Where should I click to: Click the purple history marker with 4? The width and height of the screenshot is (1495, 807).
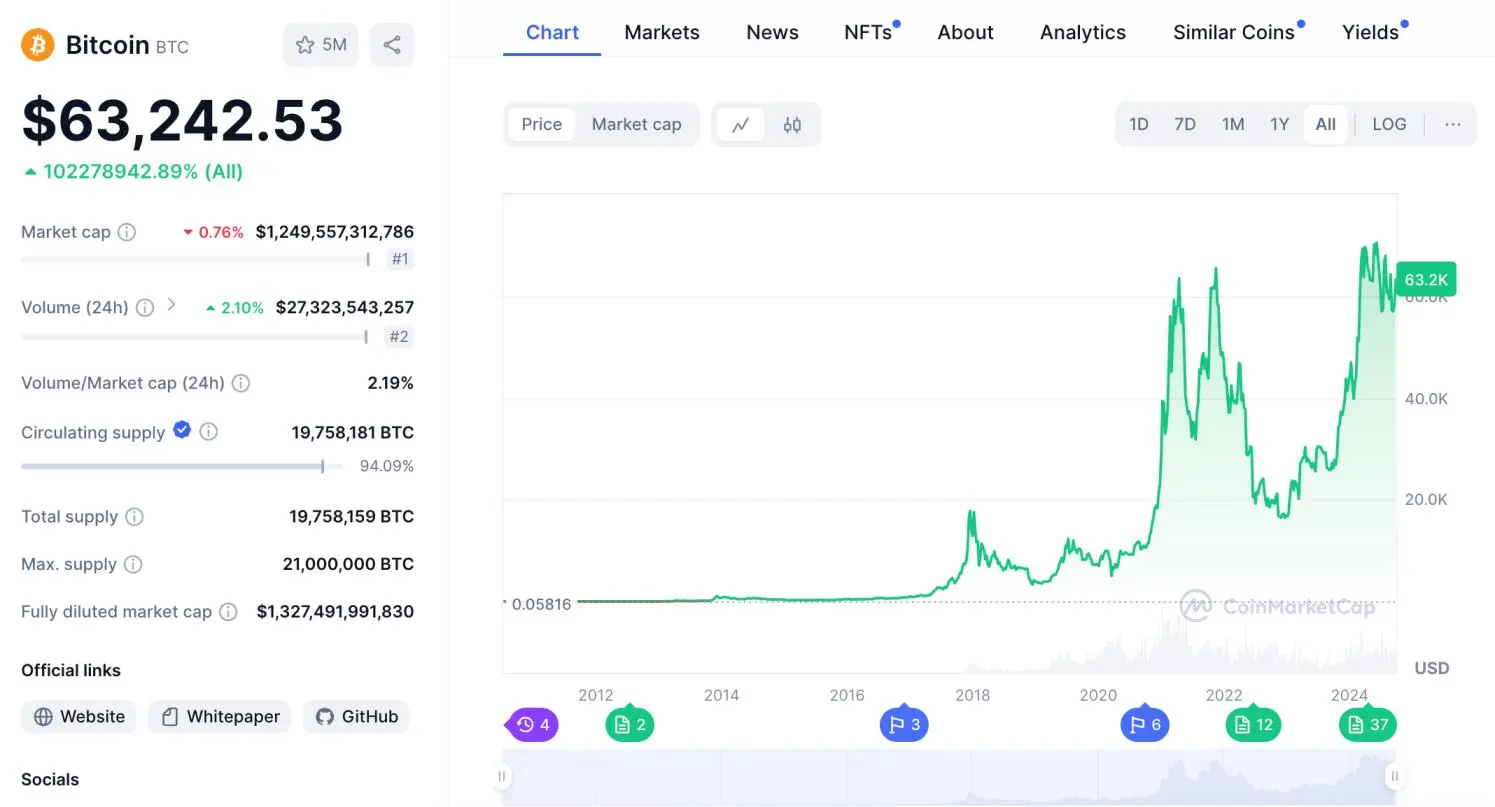coord(533,725)
